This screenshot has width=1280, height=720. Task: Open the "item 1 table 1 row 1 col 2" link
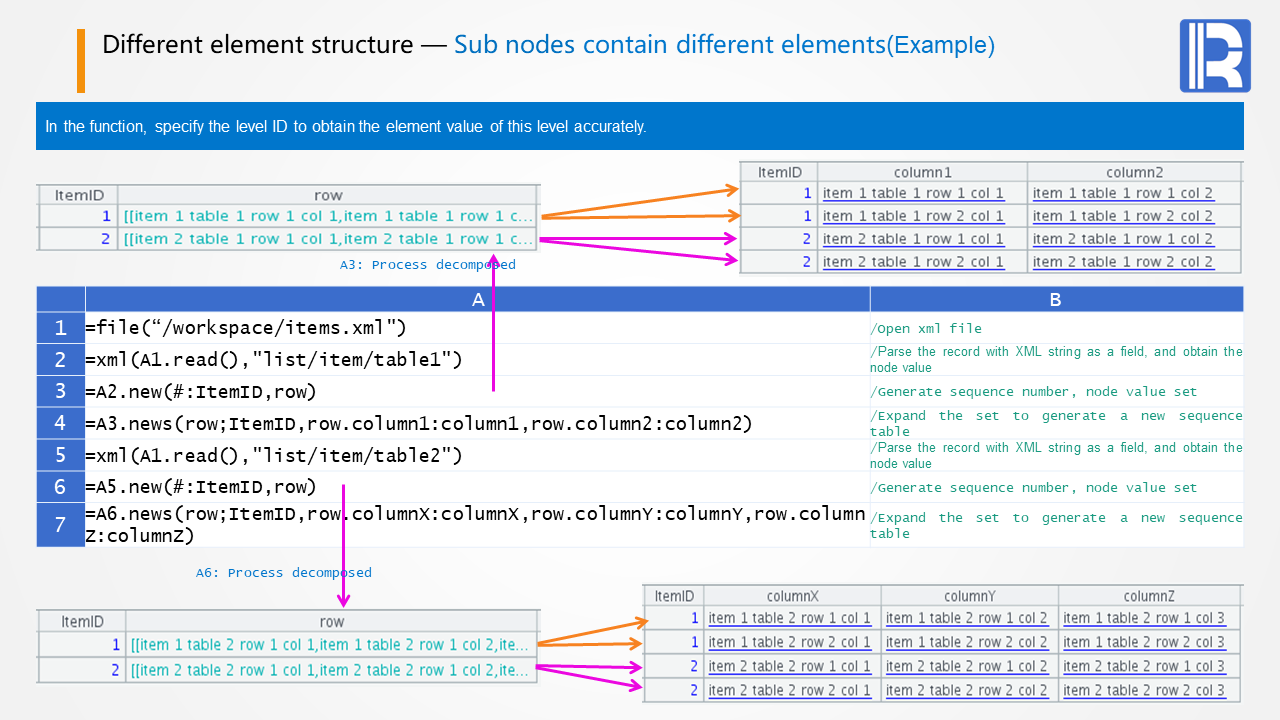pos(1122,194)
